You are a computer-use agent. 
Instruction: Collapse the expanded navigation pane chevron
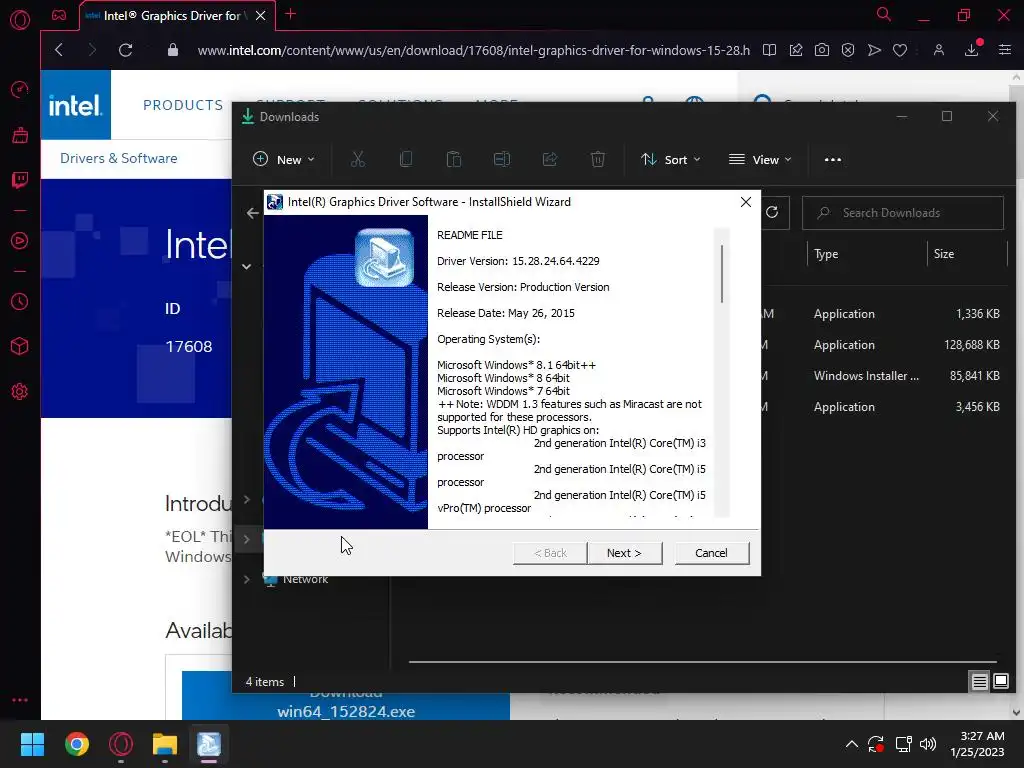coord(247,266)
